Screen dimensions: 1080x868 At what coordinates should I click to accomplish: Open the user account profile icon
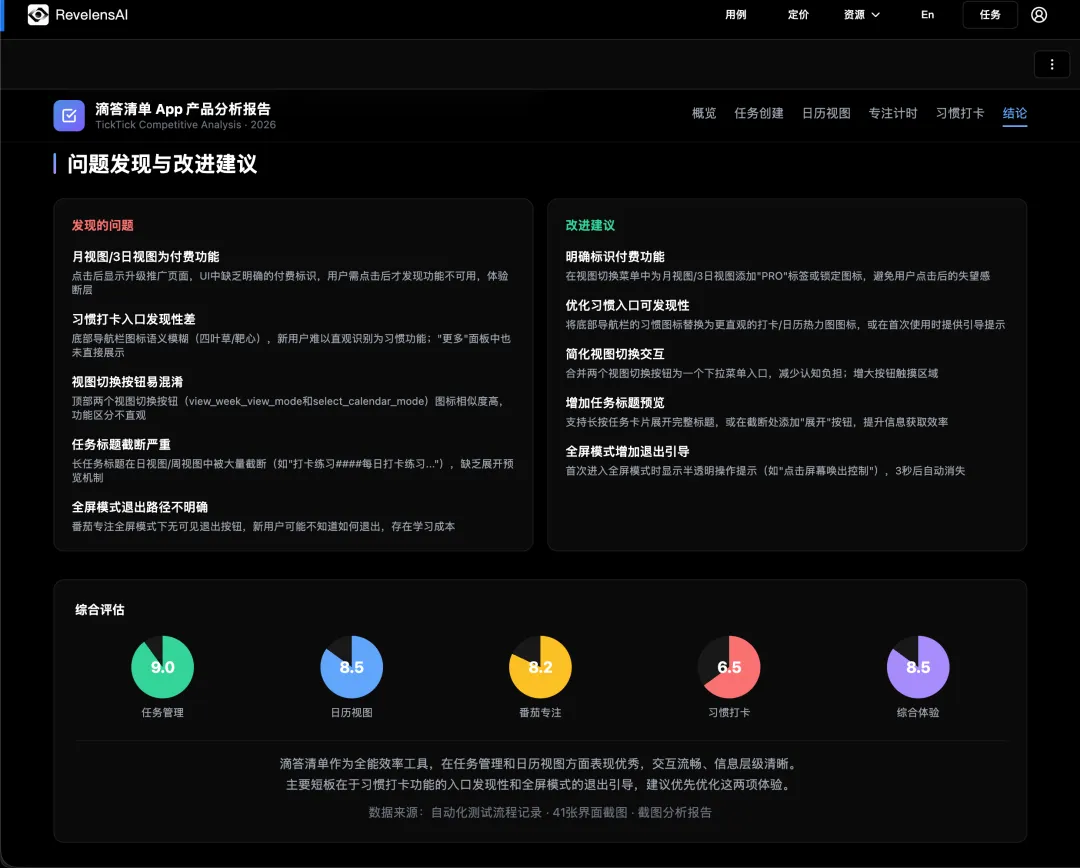pyautogui.click(x=1039, y=14)
